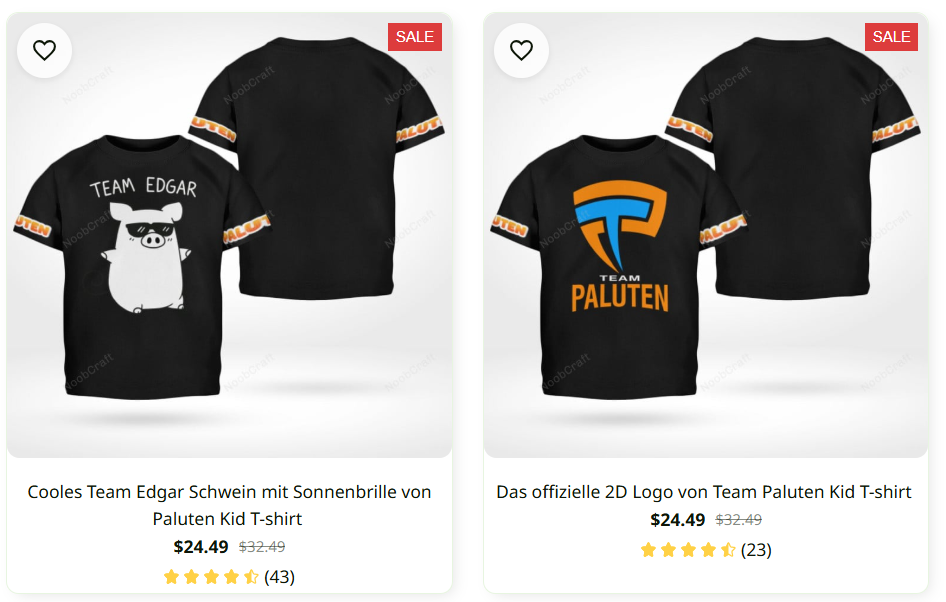Click the fourth star under the Team Edgar shirt
The height and width of the screenshot is (602, 946).
[x=230, y=577]
